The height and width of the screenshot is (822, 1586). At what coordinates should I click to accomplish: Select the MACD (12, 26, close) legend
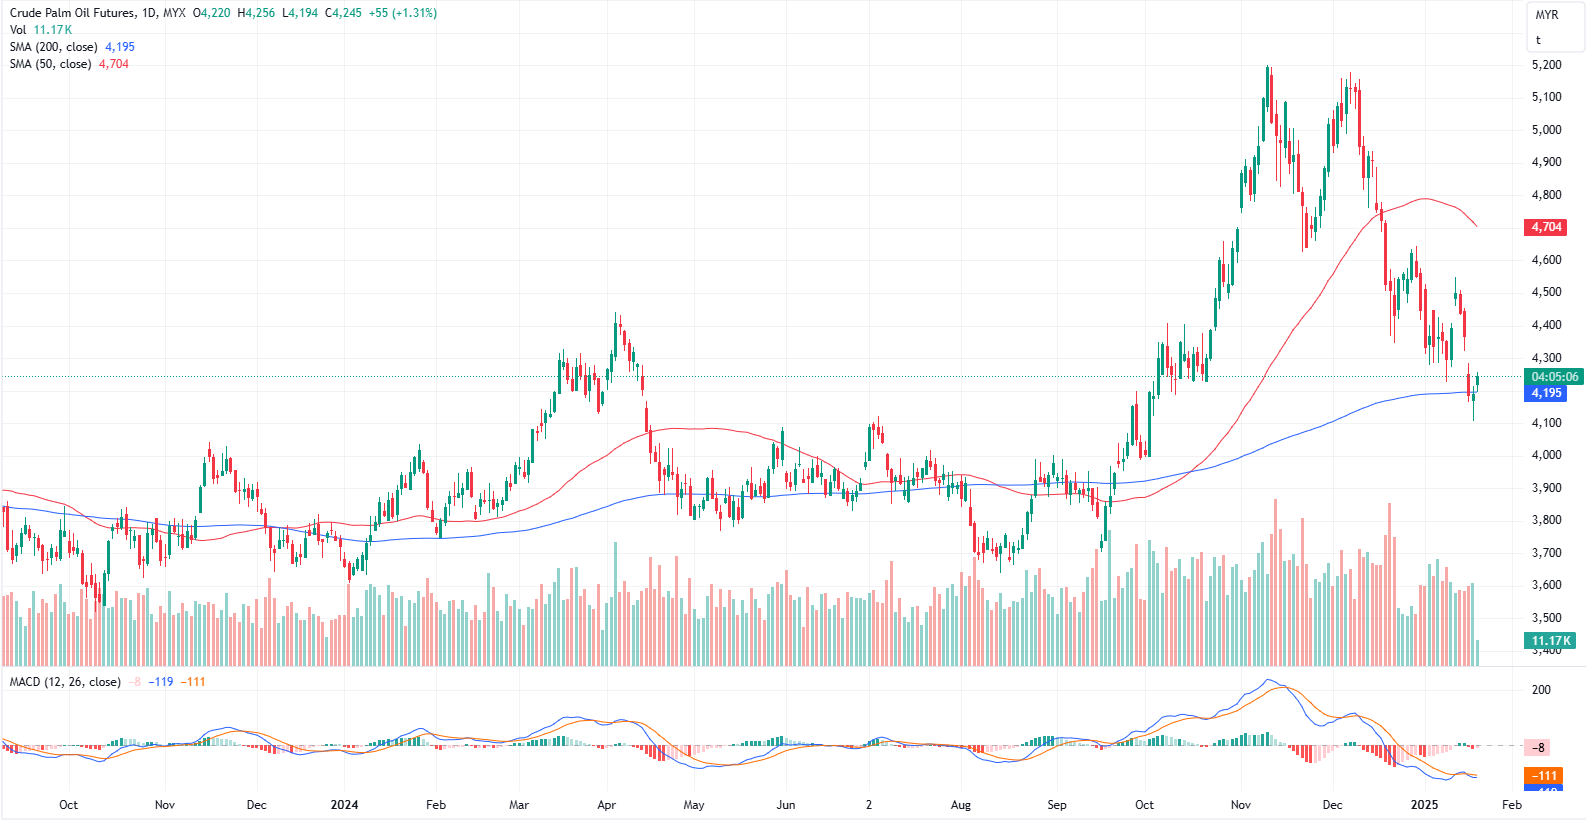coord(65,682)
